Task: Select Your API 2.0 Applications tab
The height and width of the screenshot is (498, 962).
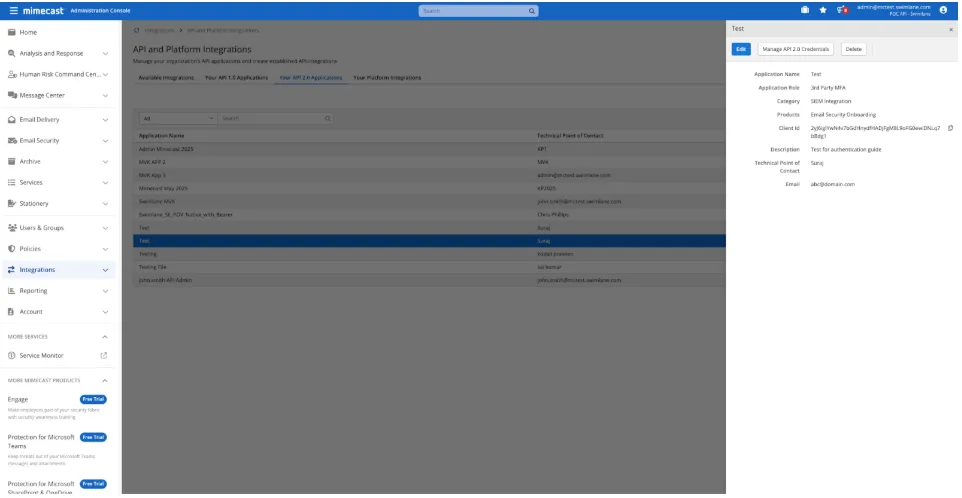Action: [310, 78]
